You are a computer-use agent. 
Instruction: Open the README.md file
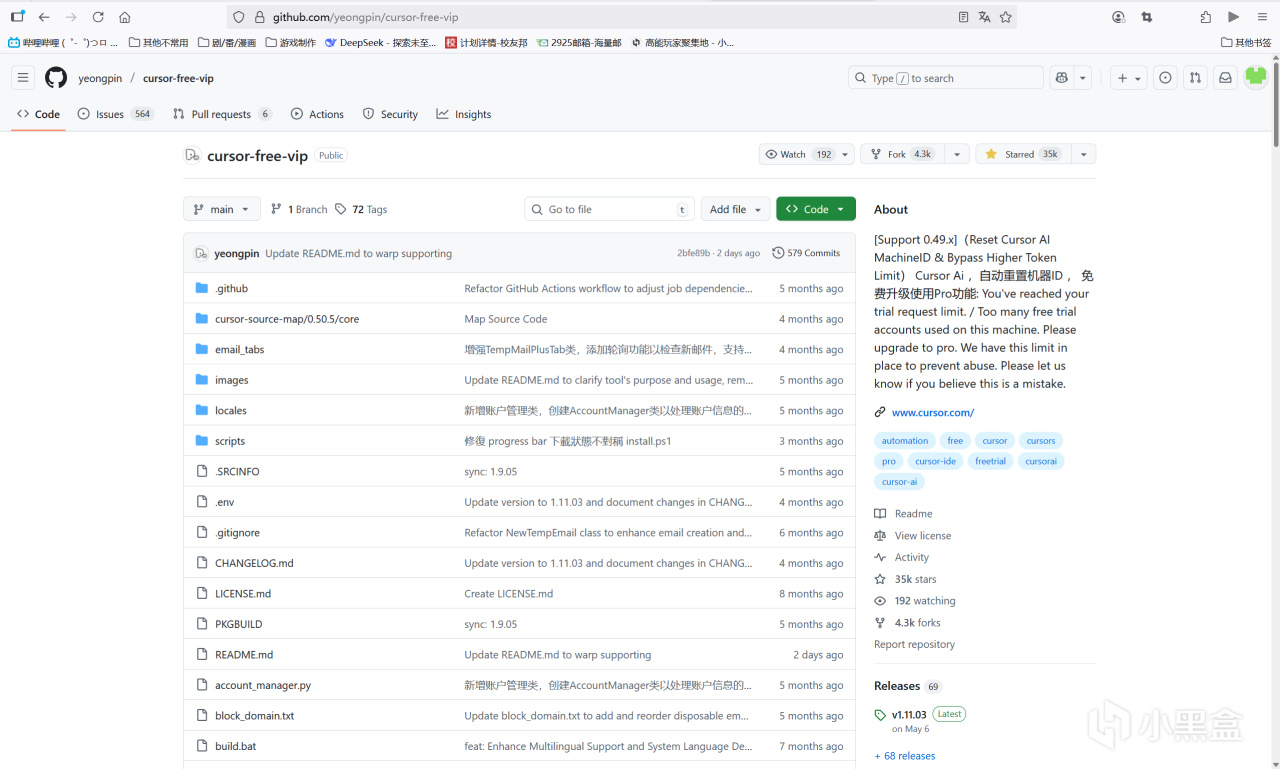click(244, 655)
